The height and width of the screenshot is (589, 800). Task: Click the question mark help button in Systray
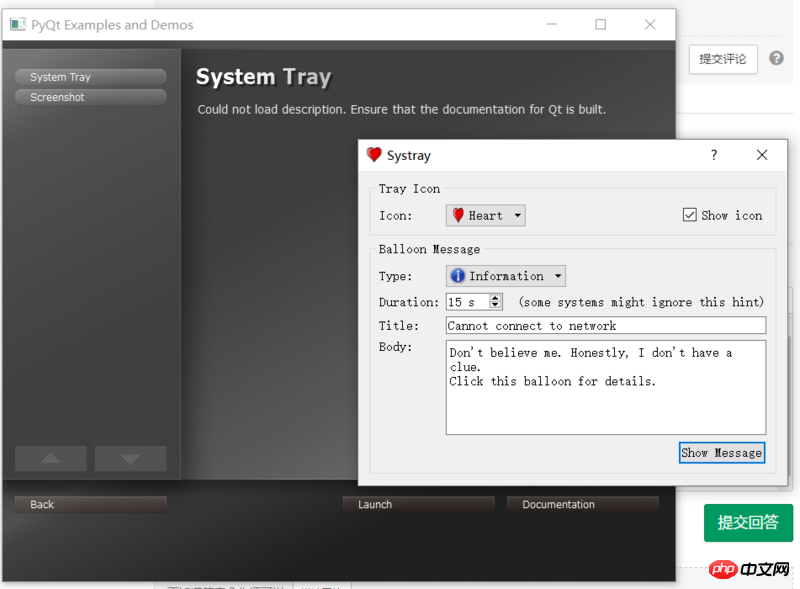pos(714,155)
